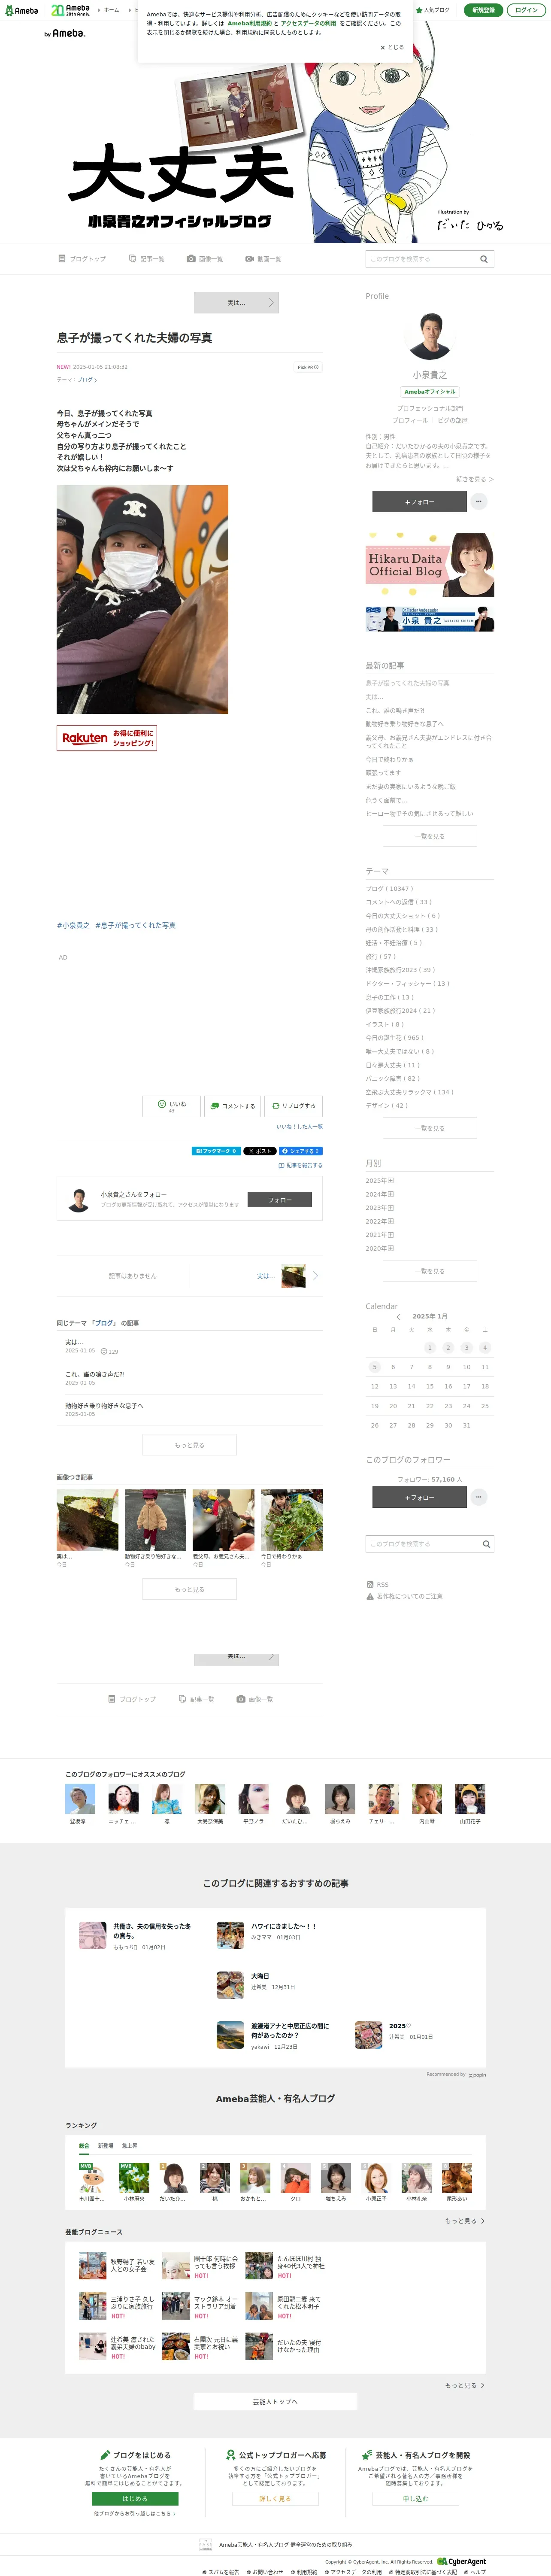
Task: Open the Dr.Fischer Ambassador 小泉貴之 banner
Action: (430, 619)
